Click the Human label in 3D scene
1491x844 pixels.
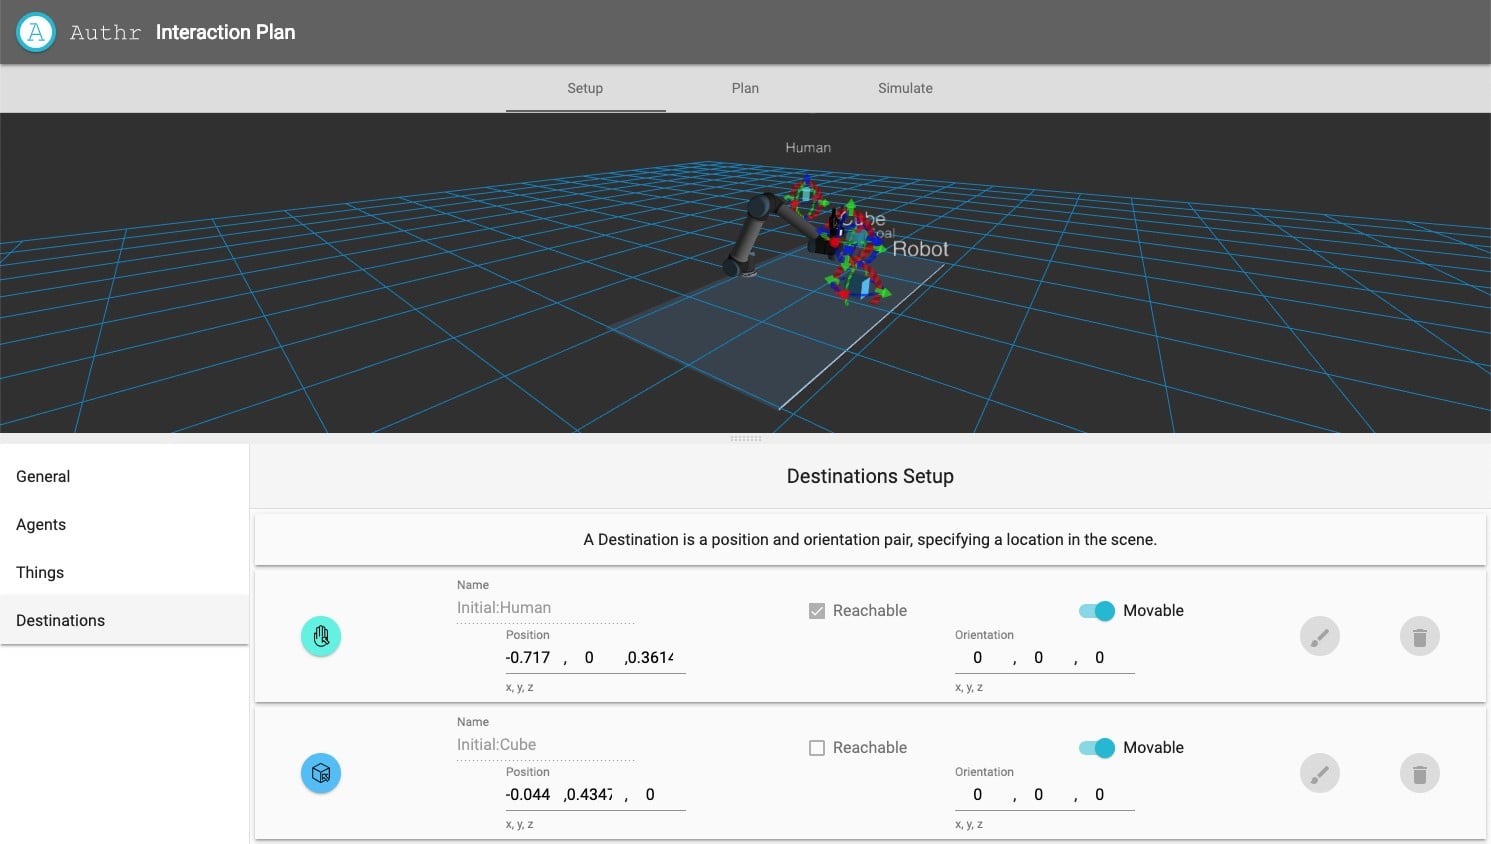[x=808, y=147]
